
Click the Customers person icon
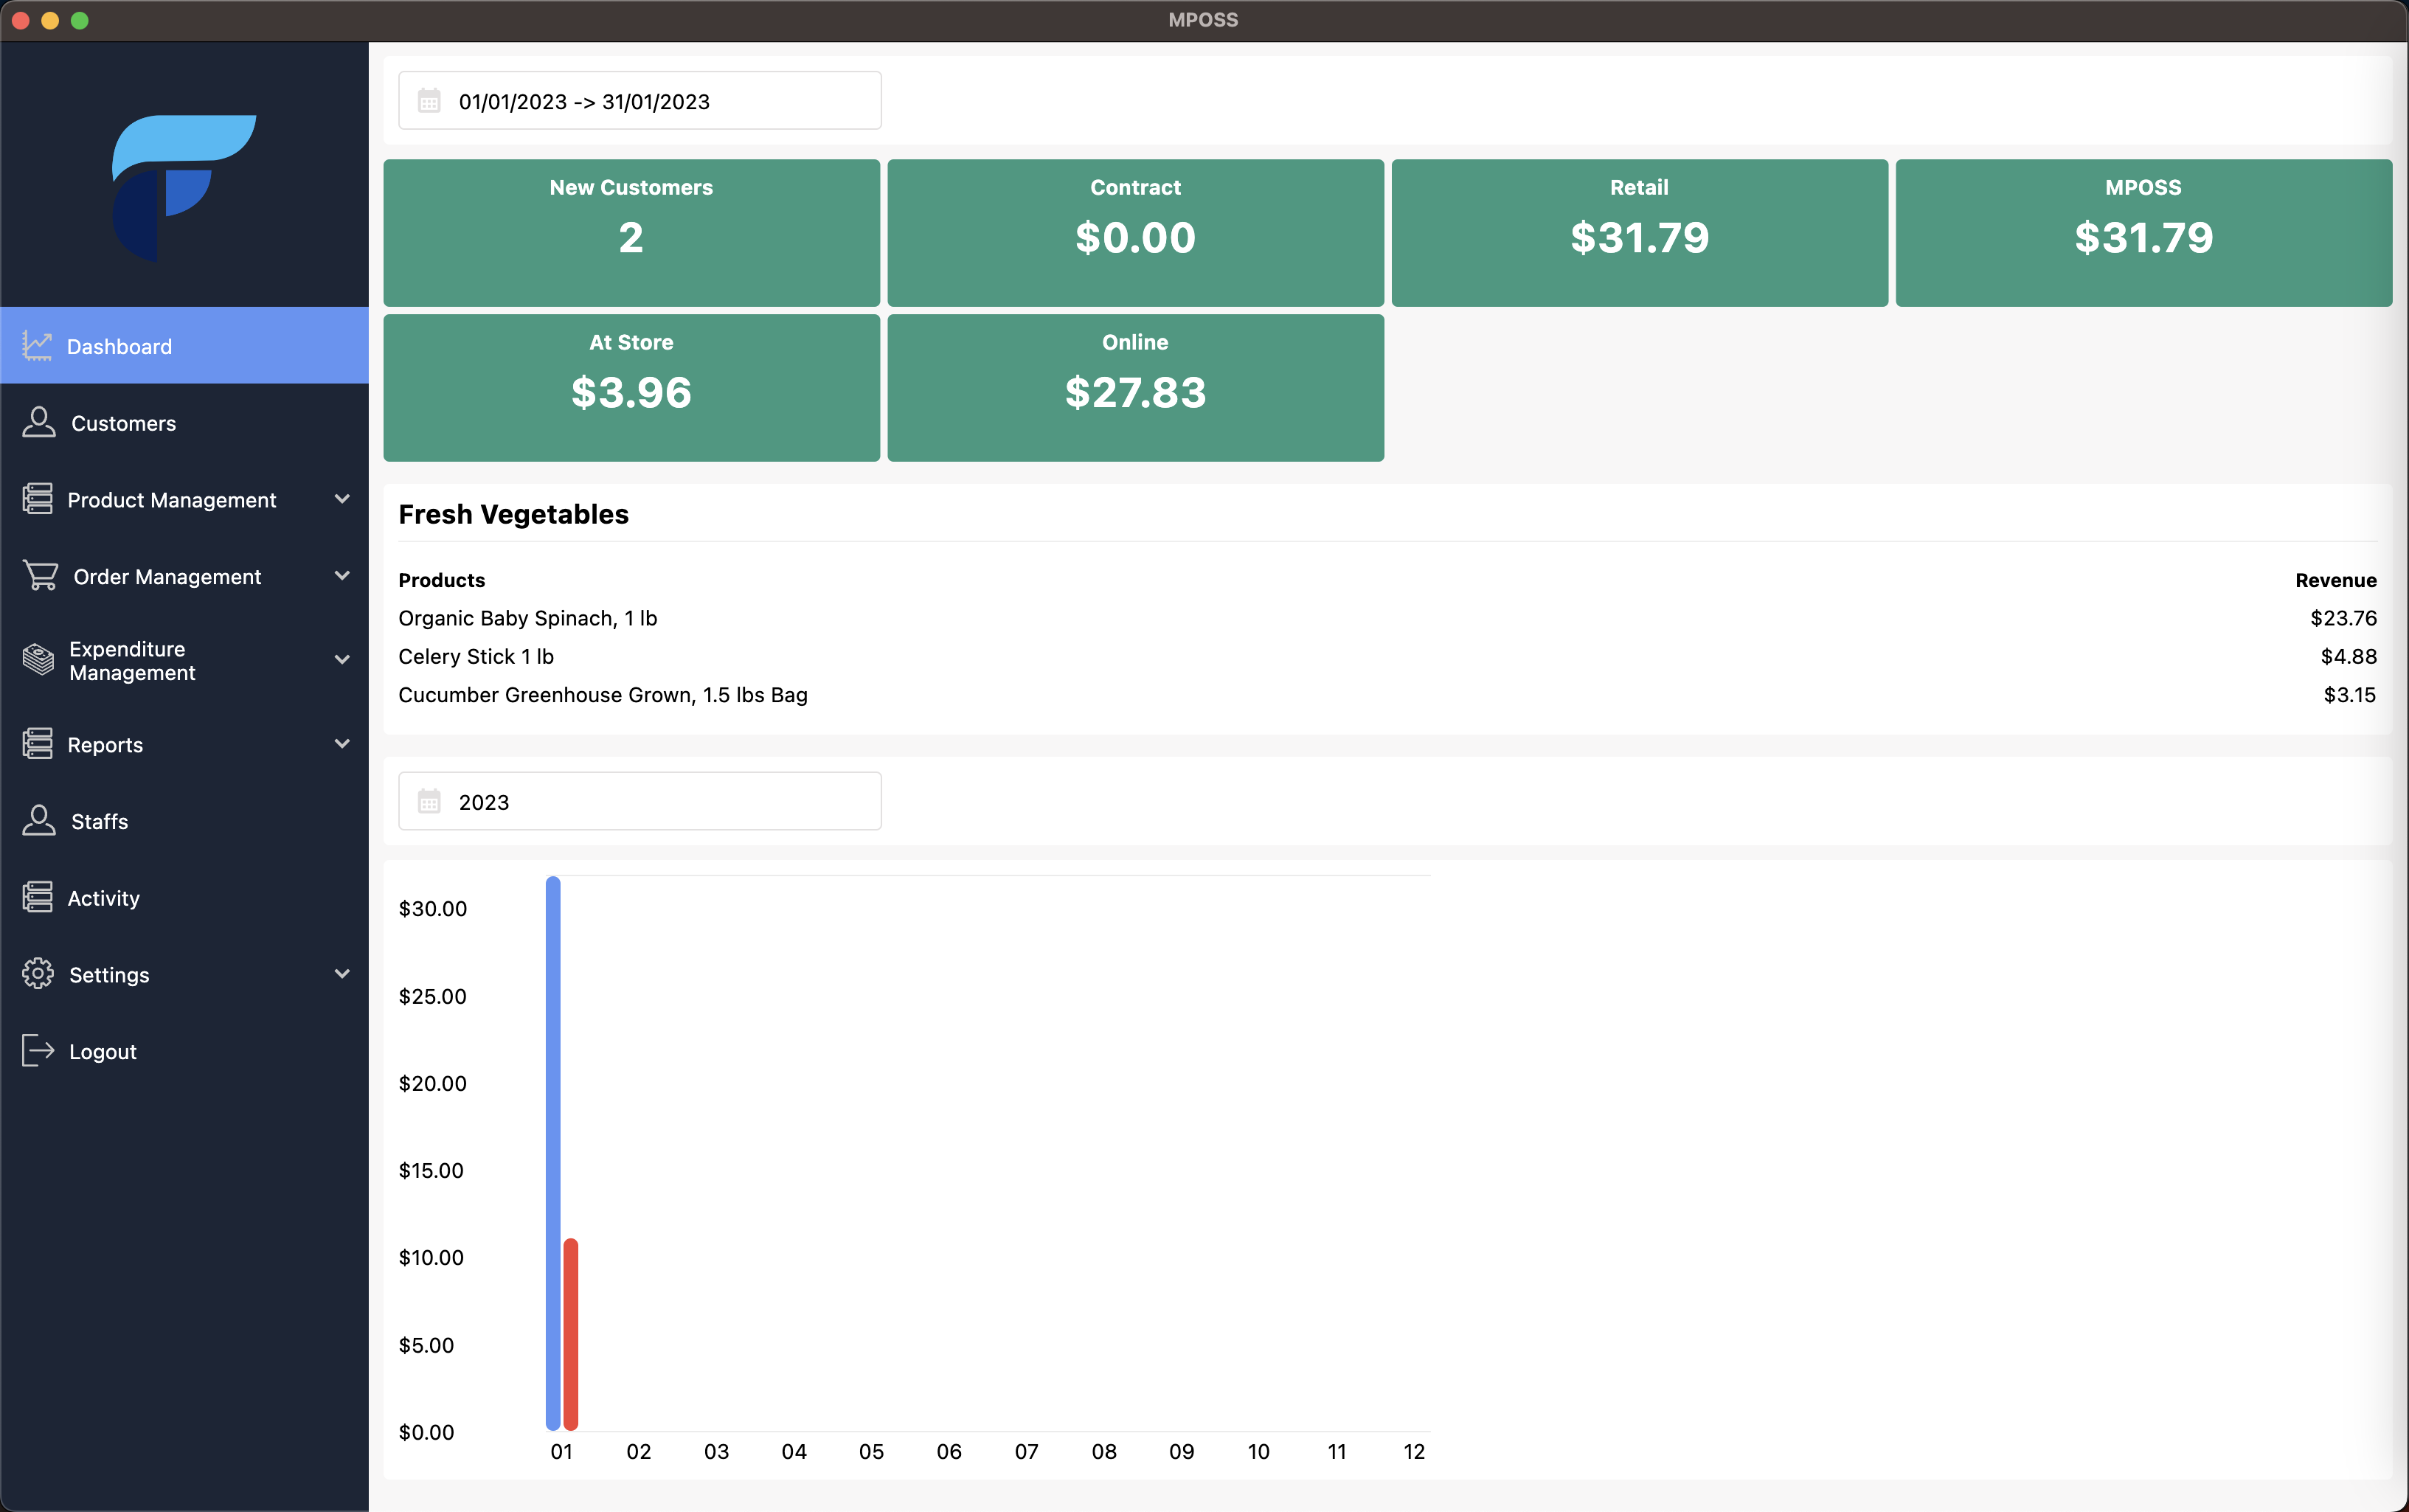[39, 423]
